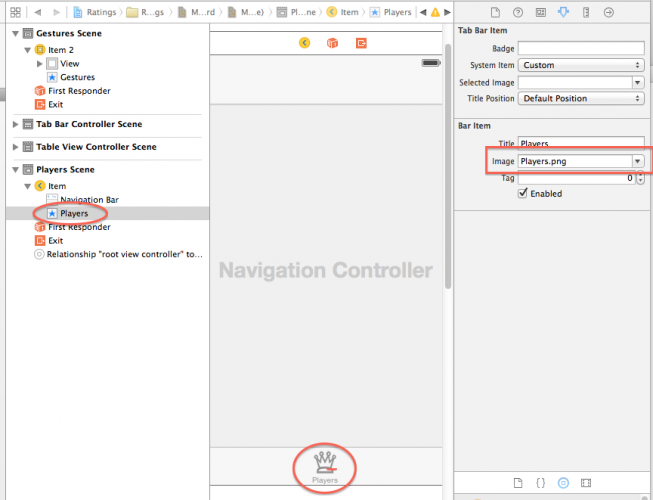653x500 pixels.
Task: Select Navigation Bar in the outline
Action: click(x=89, y=200)
